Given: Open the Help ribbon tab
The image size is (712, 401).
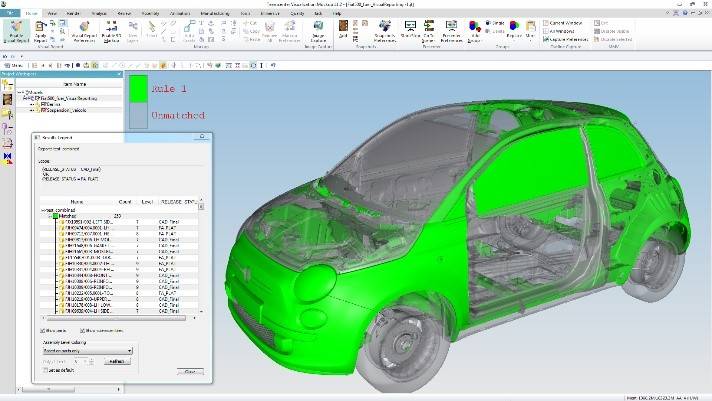Looking at the screenshot, I should [x=336, y=13].
